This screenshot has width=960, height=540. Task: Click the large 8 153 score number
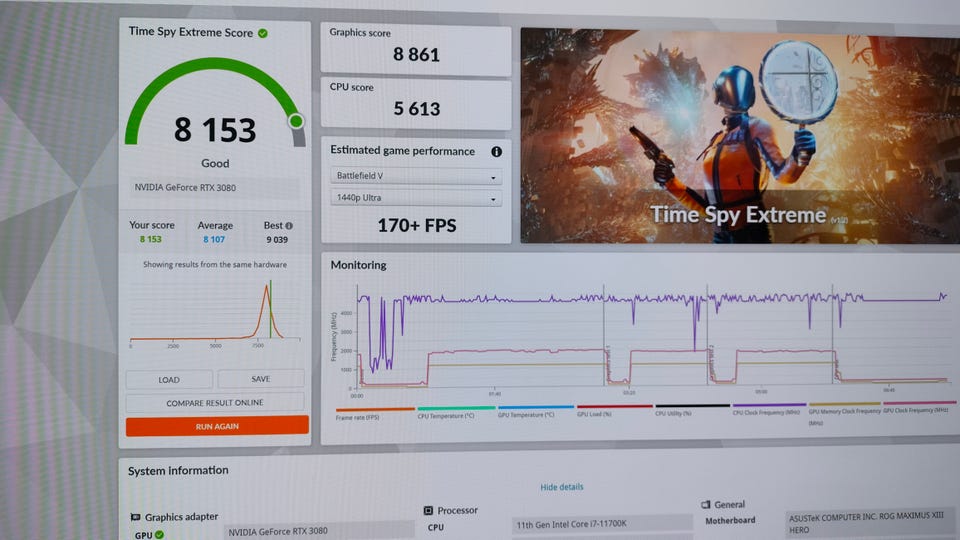(215, 130)
